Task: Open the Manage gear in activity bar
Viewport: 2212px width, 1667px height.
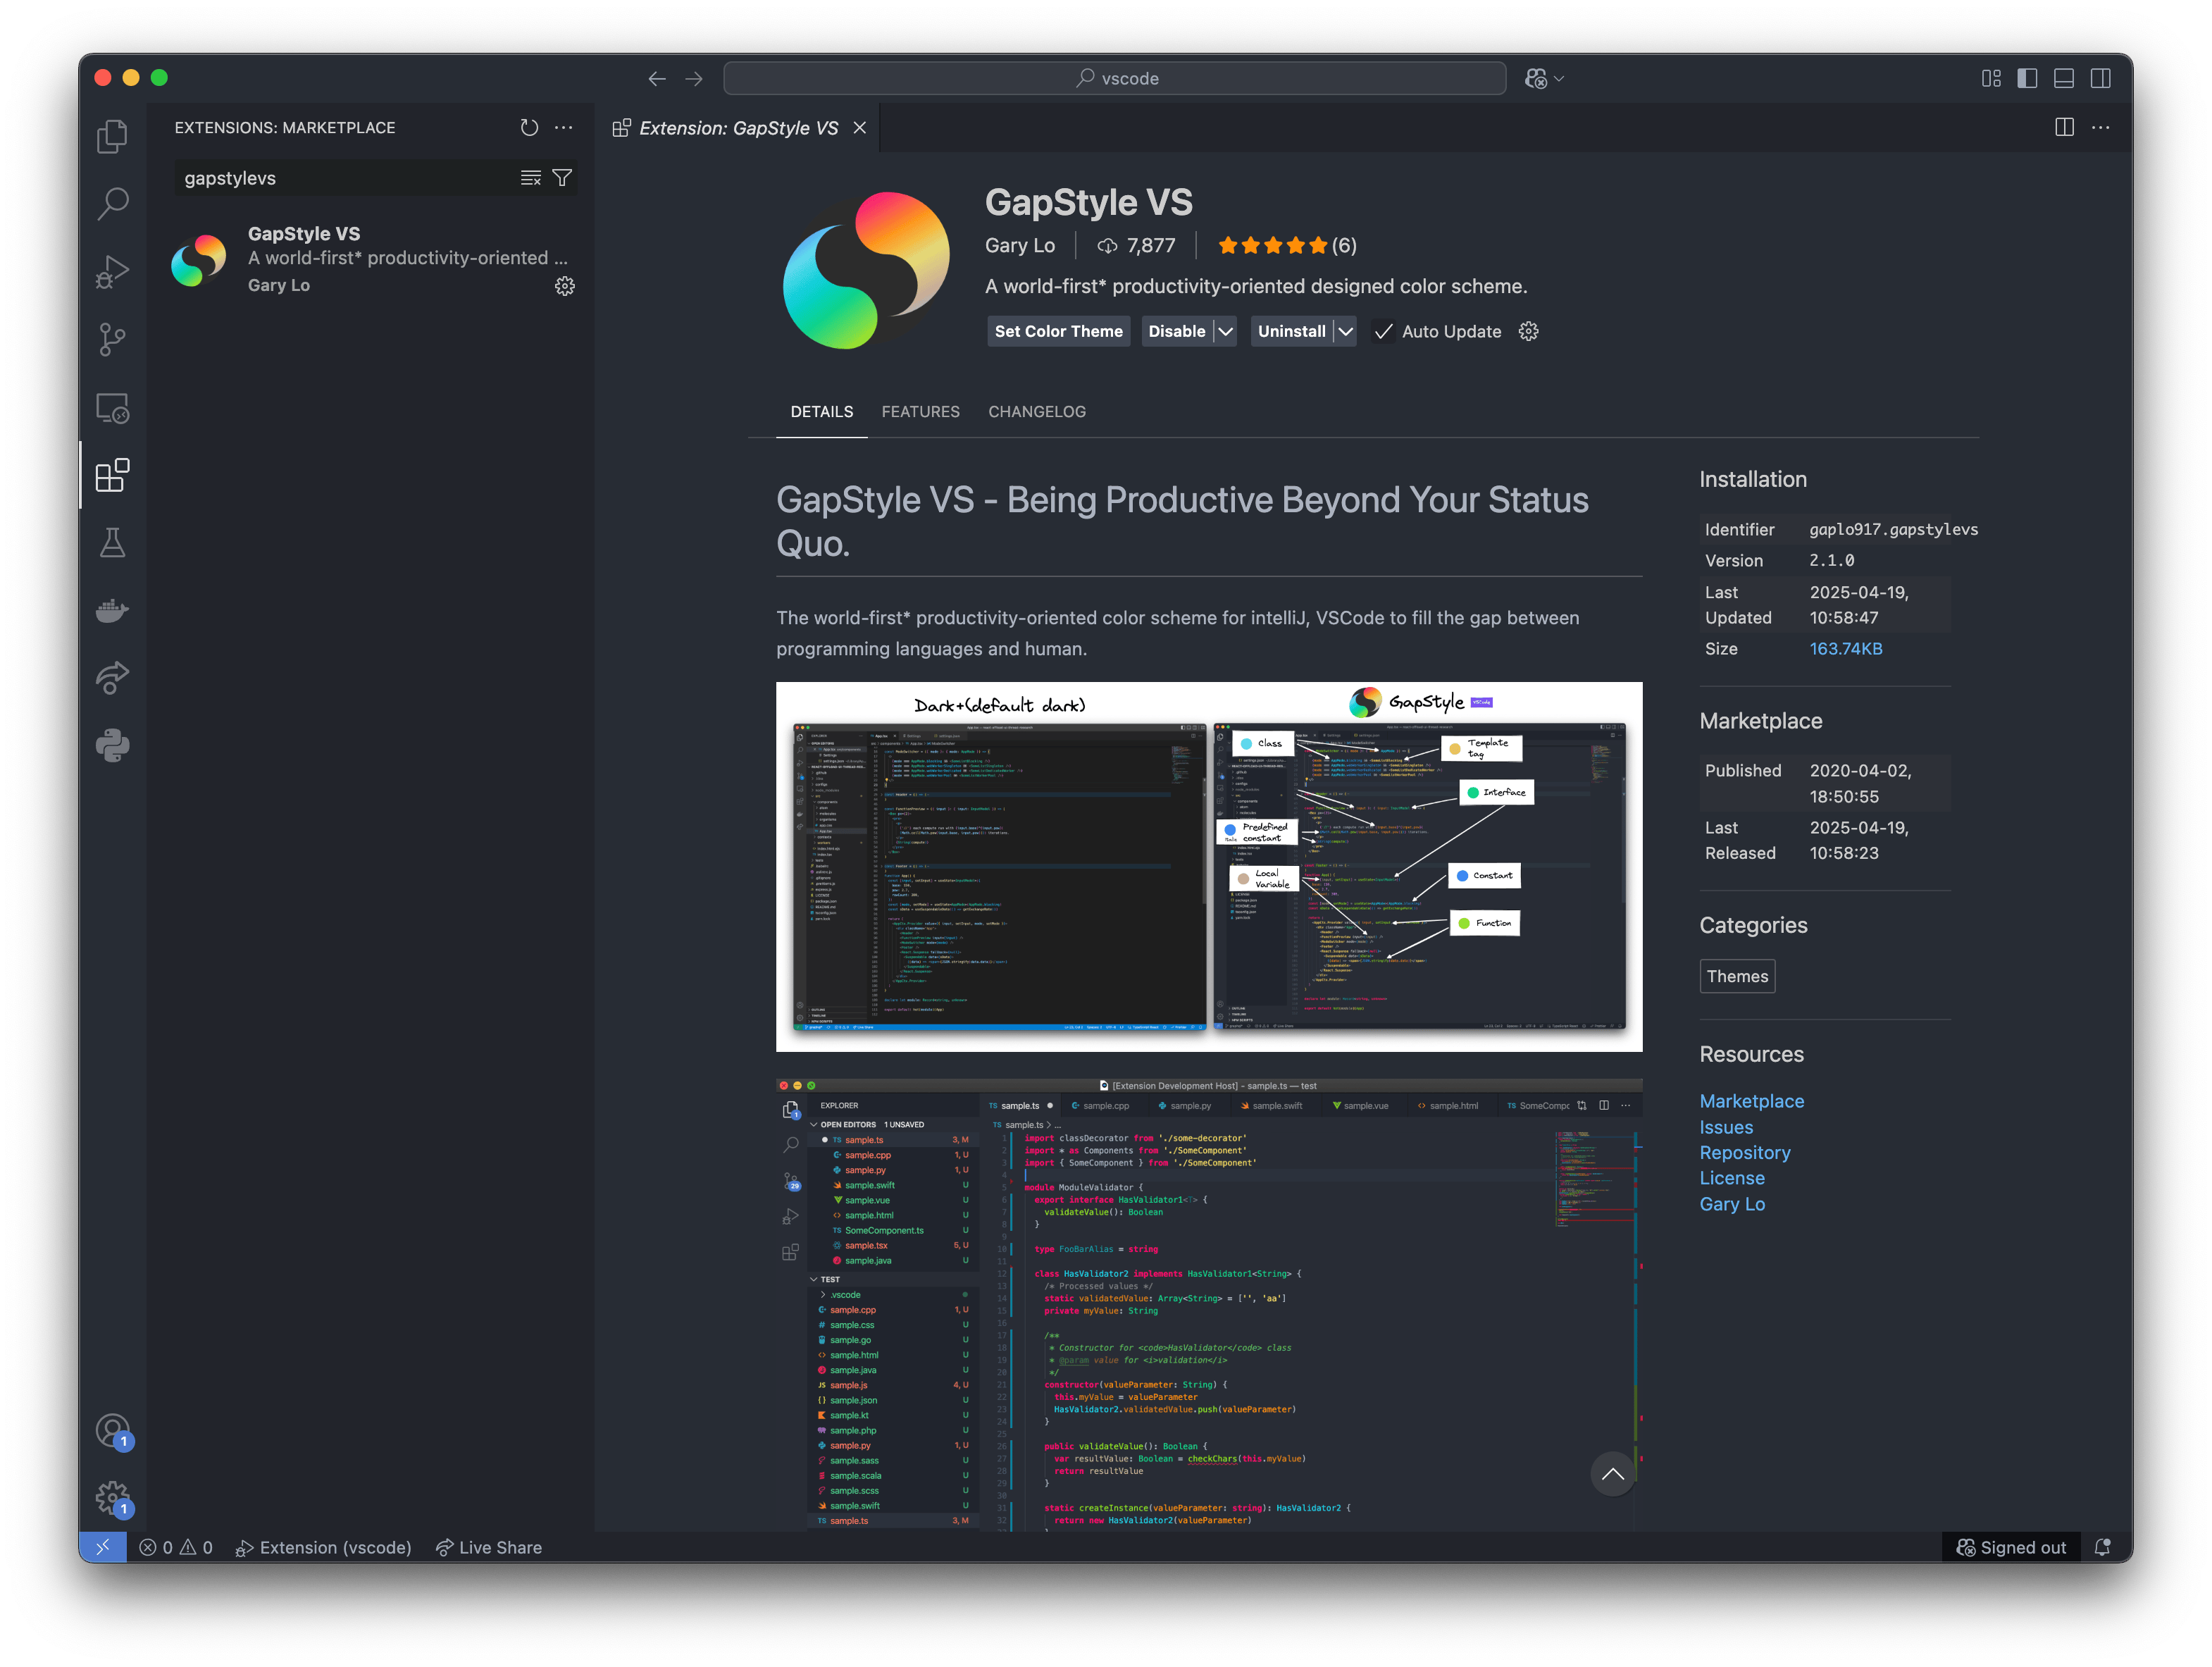Action: tap(112, 1498)
